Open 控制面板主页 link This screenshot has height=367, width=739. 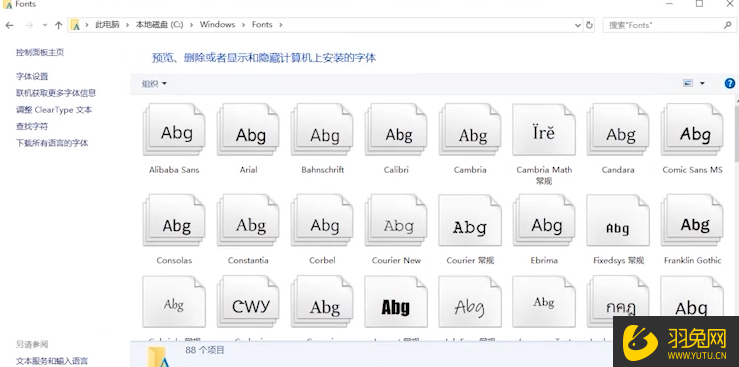tap(40, 53)
